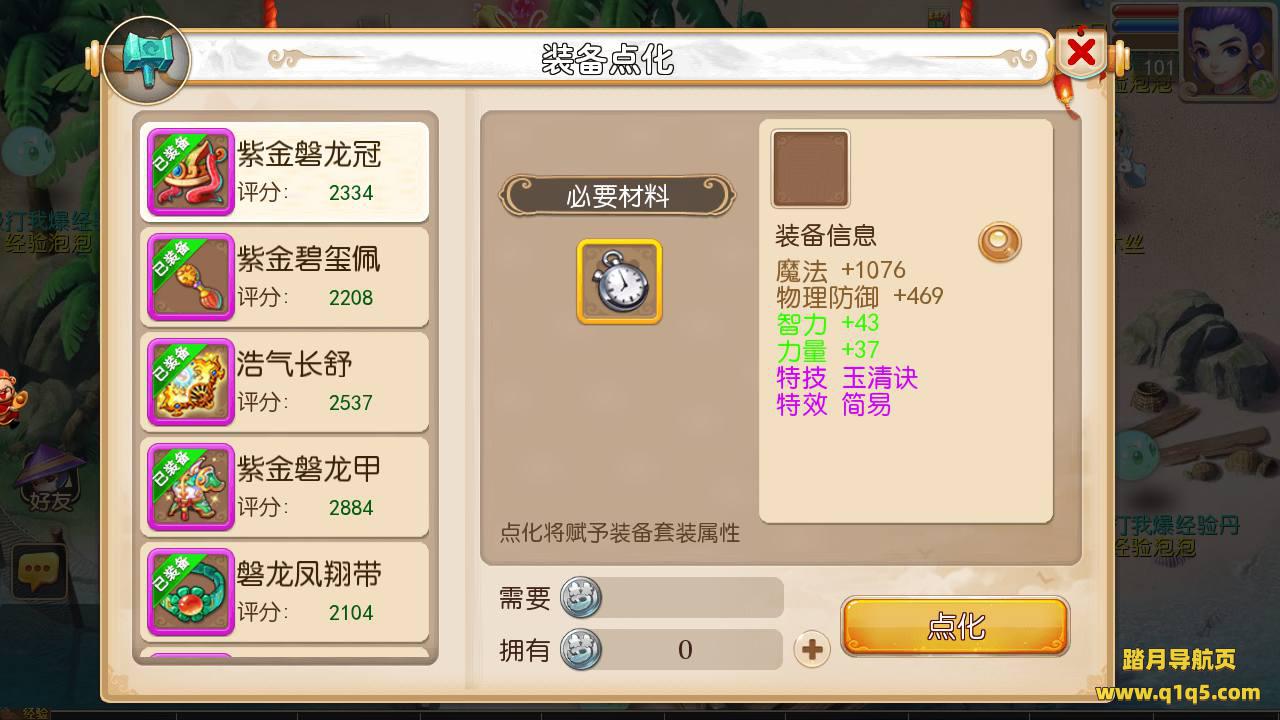Select the 紫金磐龙甲 armor icon
The width and height of the screenshot is (1280, 720).
[x=191, y=487]
